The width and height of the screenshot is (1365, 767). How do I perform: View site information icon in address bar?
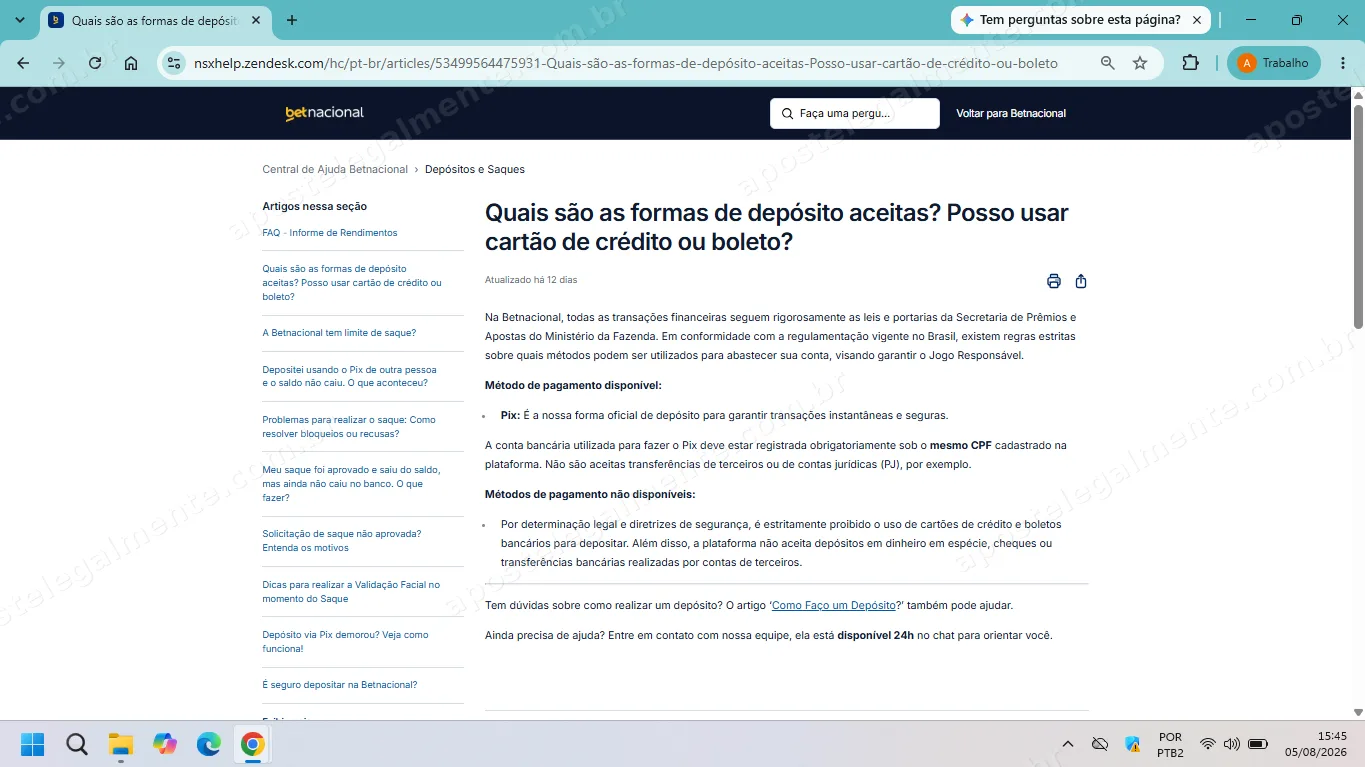pos(174,63)
